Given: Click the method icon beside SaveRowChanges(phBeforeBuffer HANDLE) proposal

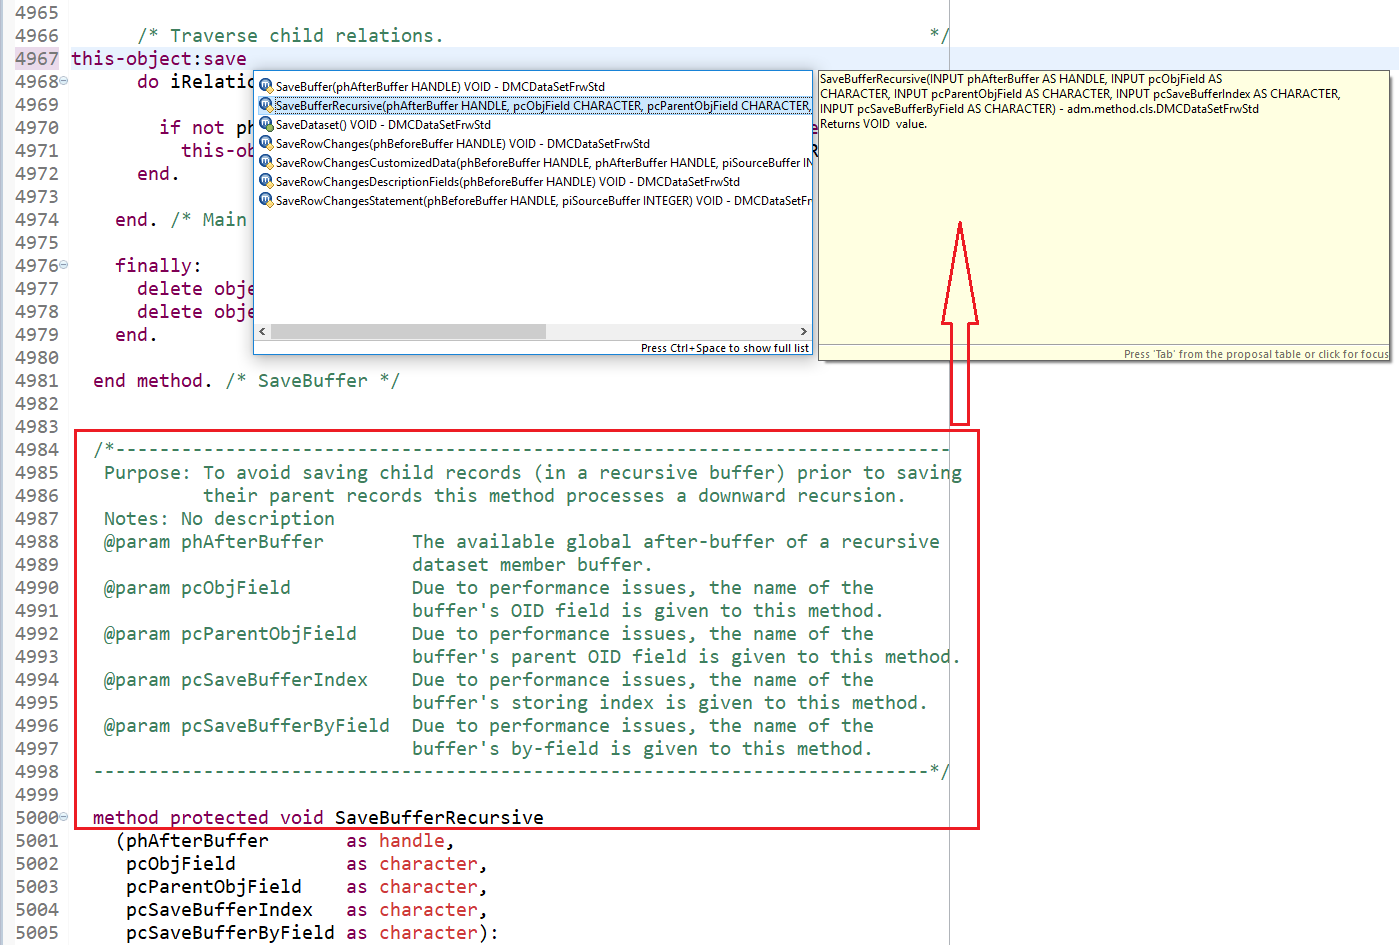Looking at the screenshot, I should (x=266, y=143).
